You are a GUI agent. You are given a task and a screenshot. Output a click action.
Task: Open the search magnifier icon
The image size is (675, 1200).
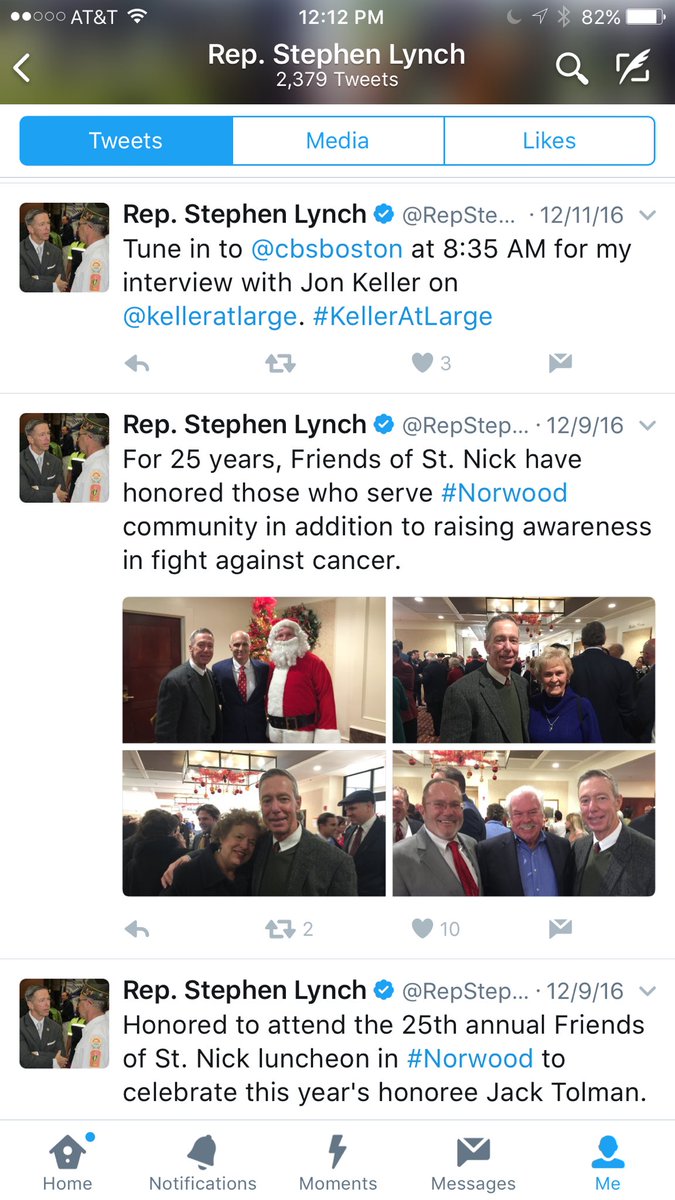point(571,68)
